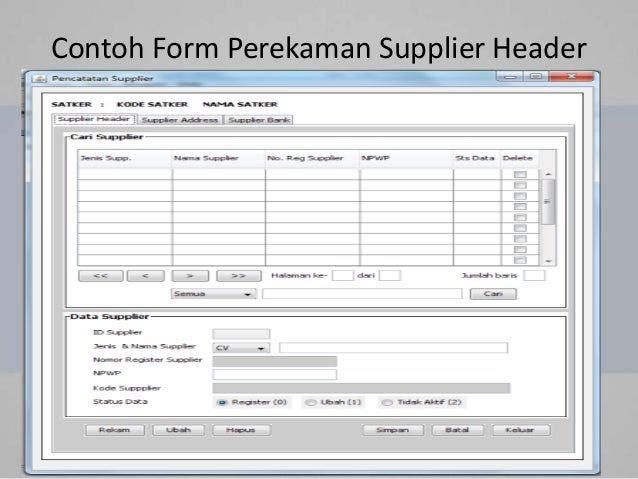Tick the Delete checkbox in the eighth row

520,249
